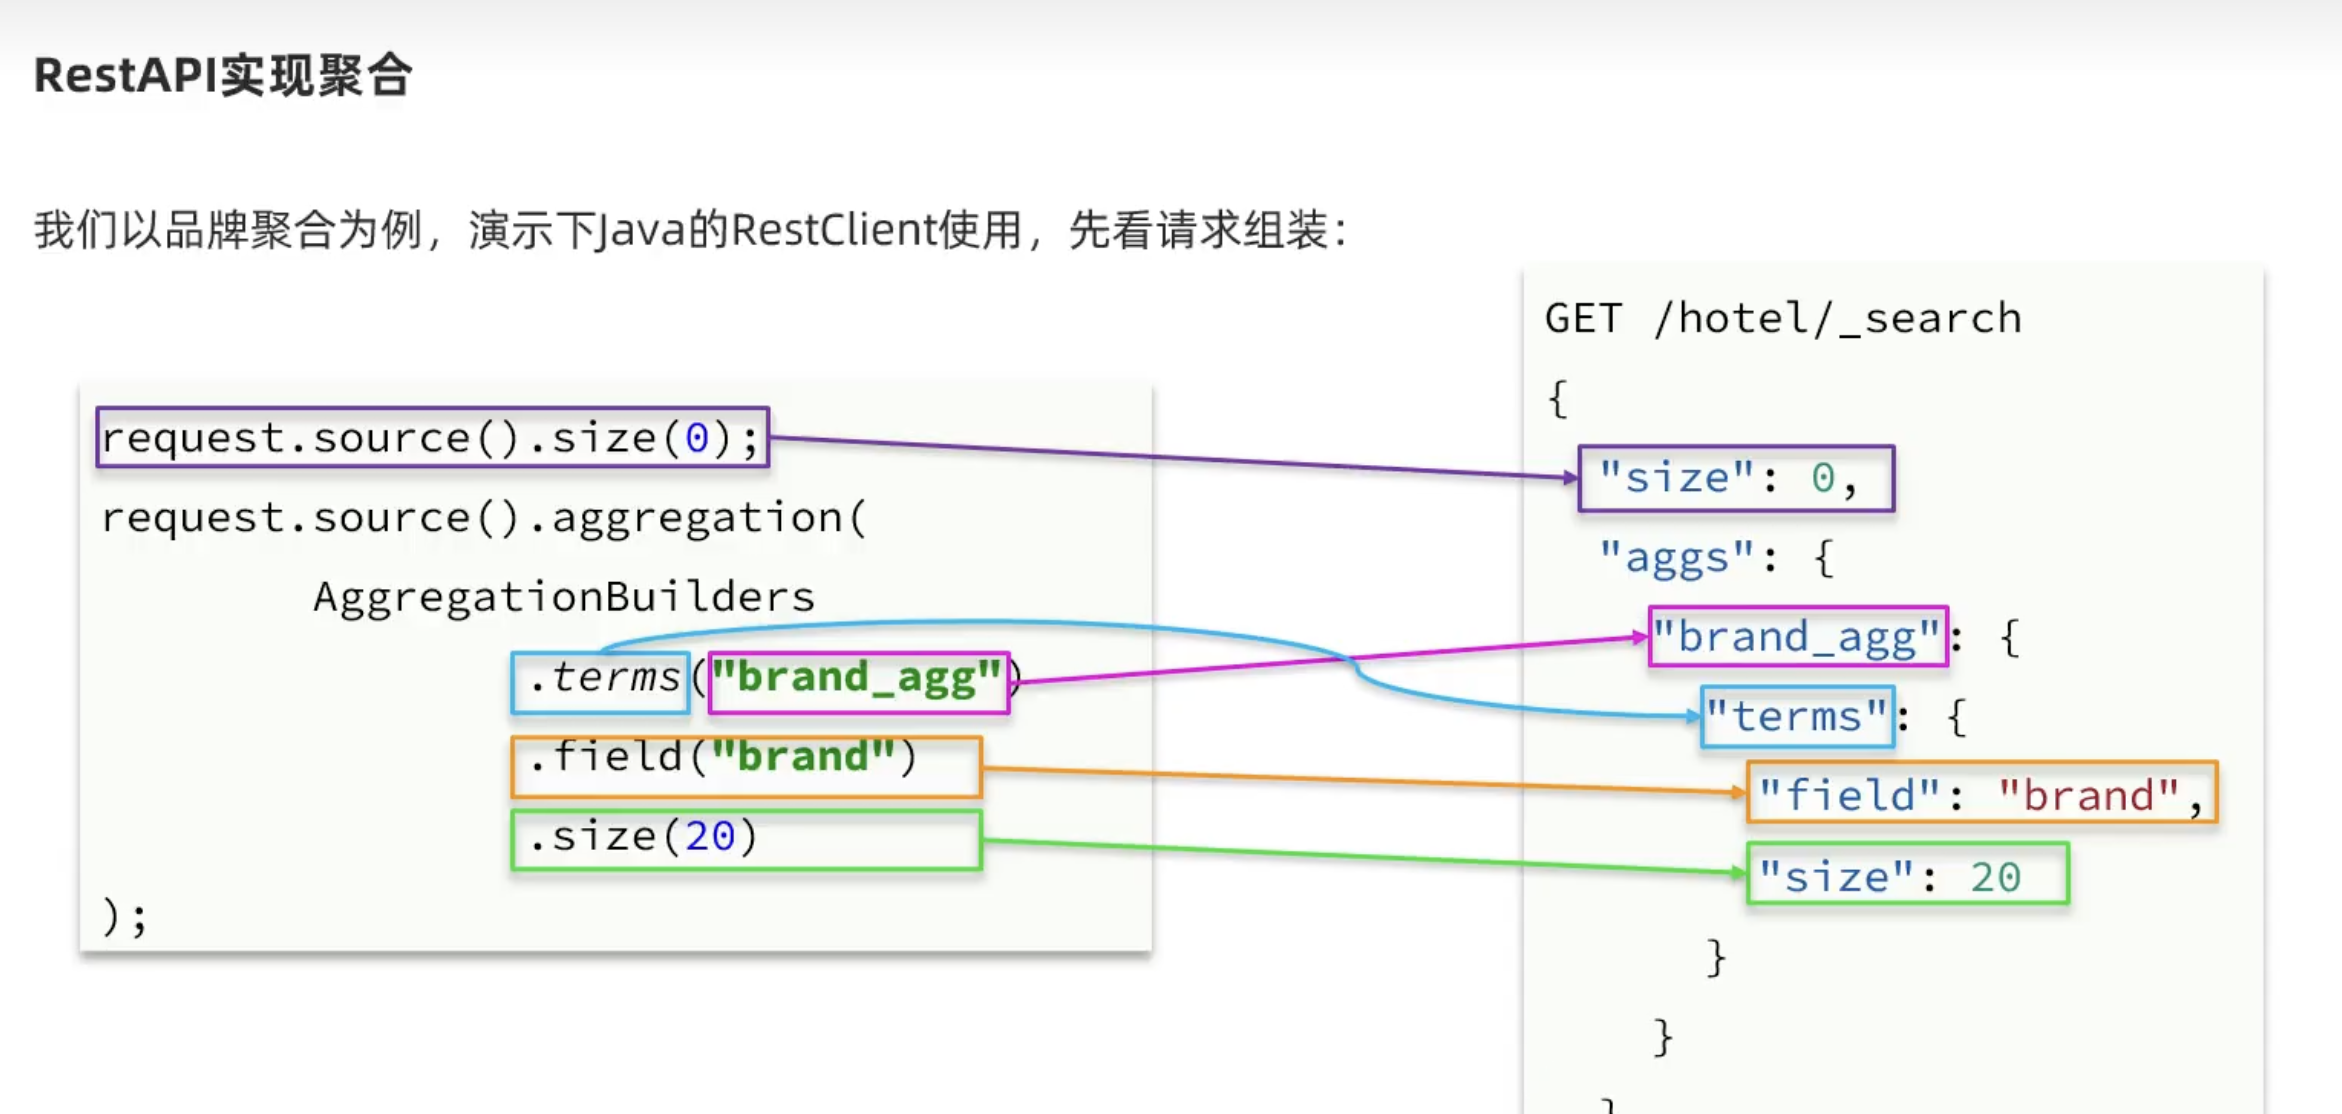Click the GET /hotel/_search request line

(x=1782, y=319)
